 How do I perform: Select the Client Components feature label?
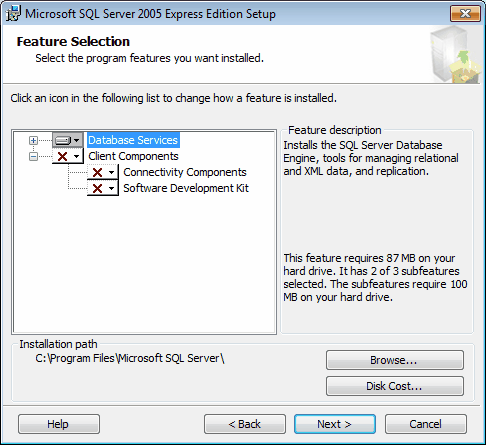[x=133, y=156]
